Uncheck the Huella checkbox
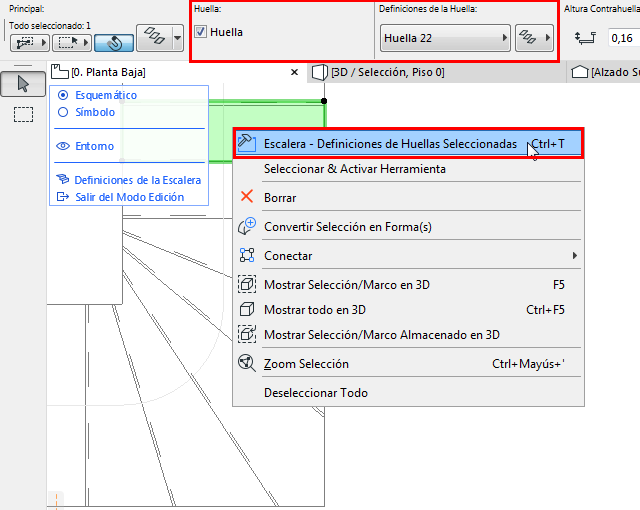The image size is (640, 510). pyautogui.click(x=200, y=31)
